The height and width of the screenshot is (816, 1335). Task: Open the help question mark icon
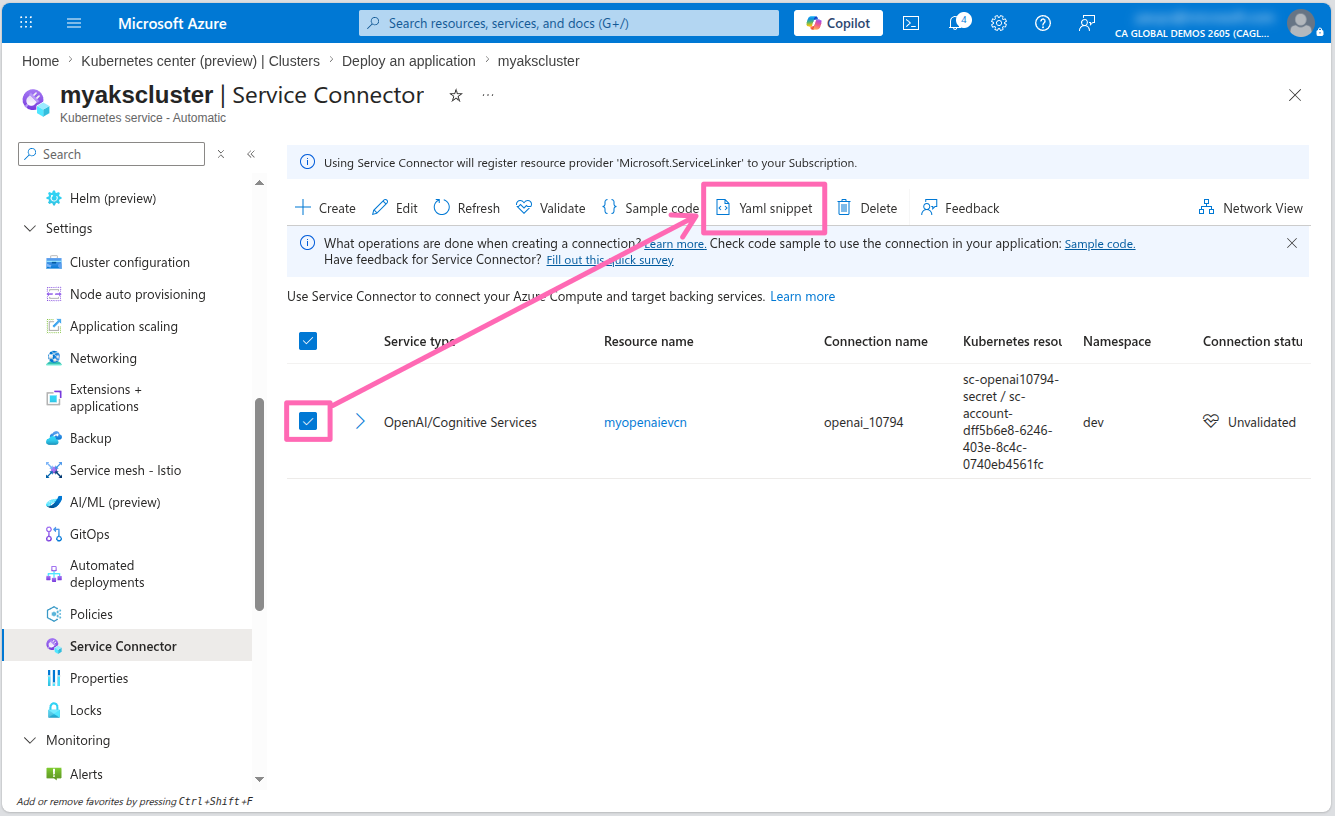click(1043, 23)
